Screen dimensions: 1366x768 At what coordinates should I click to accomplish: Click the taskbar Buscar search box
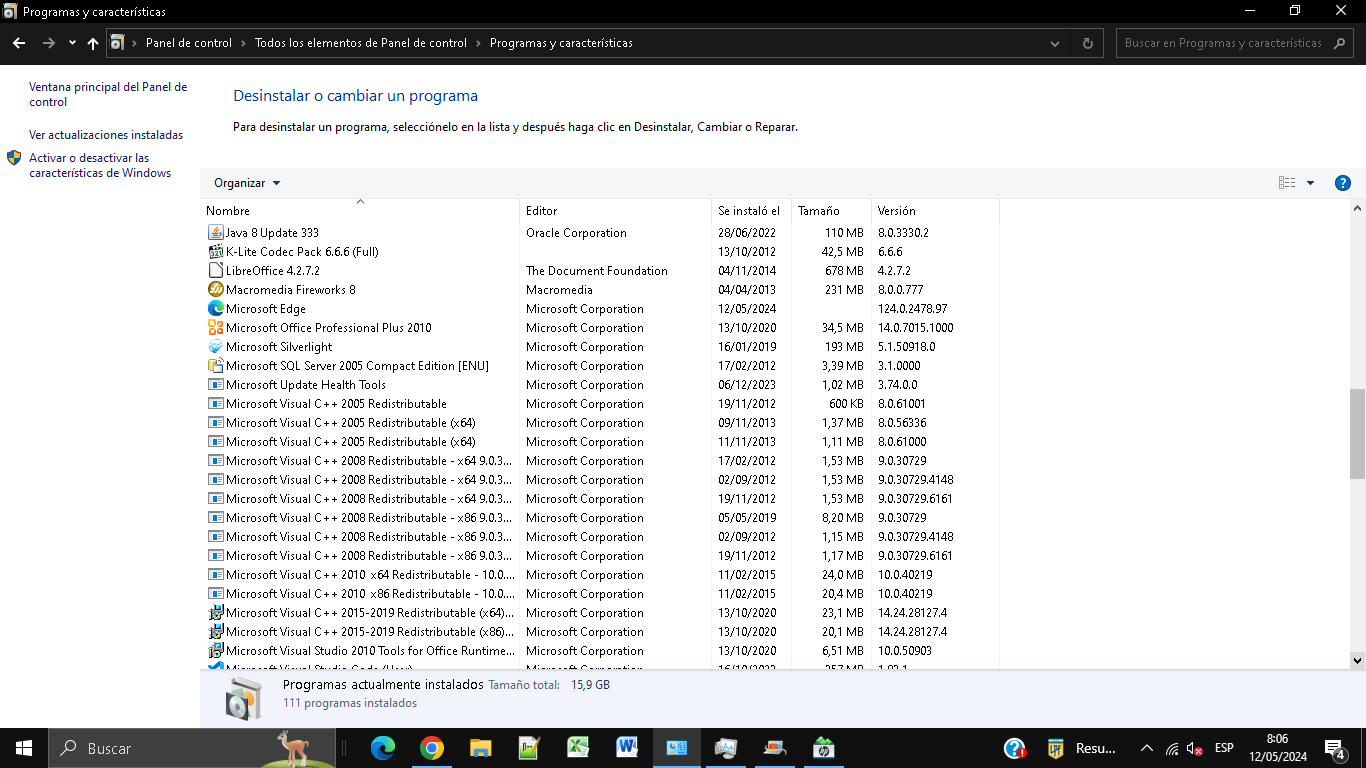click(190, 748)
